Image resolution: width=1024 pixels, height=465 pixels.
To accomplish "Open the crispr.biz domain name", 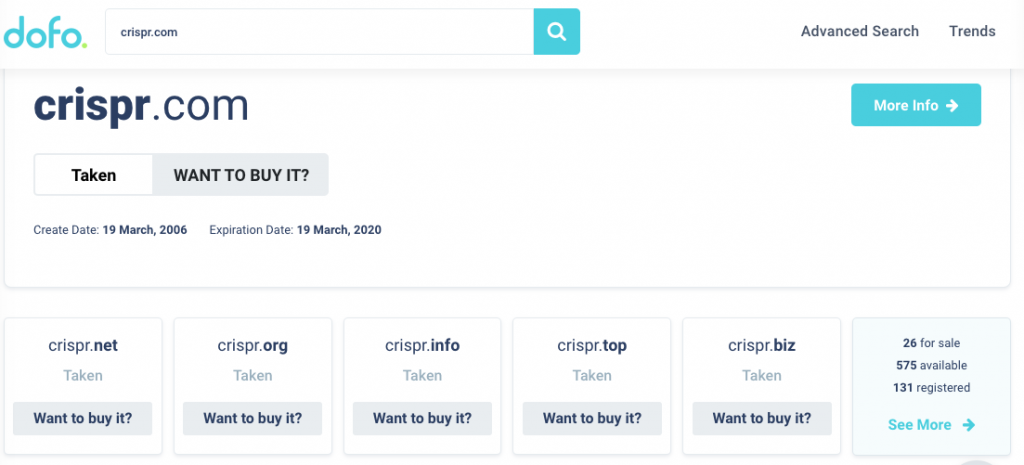I will pos(762,345).
